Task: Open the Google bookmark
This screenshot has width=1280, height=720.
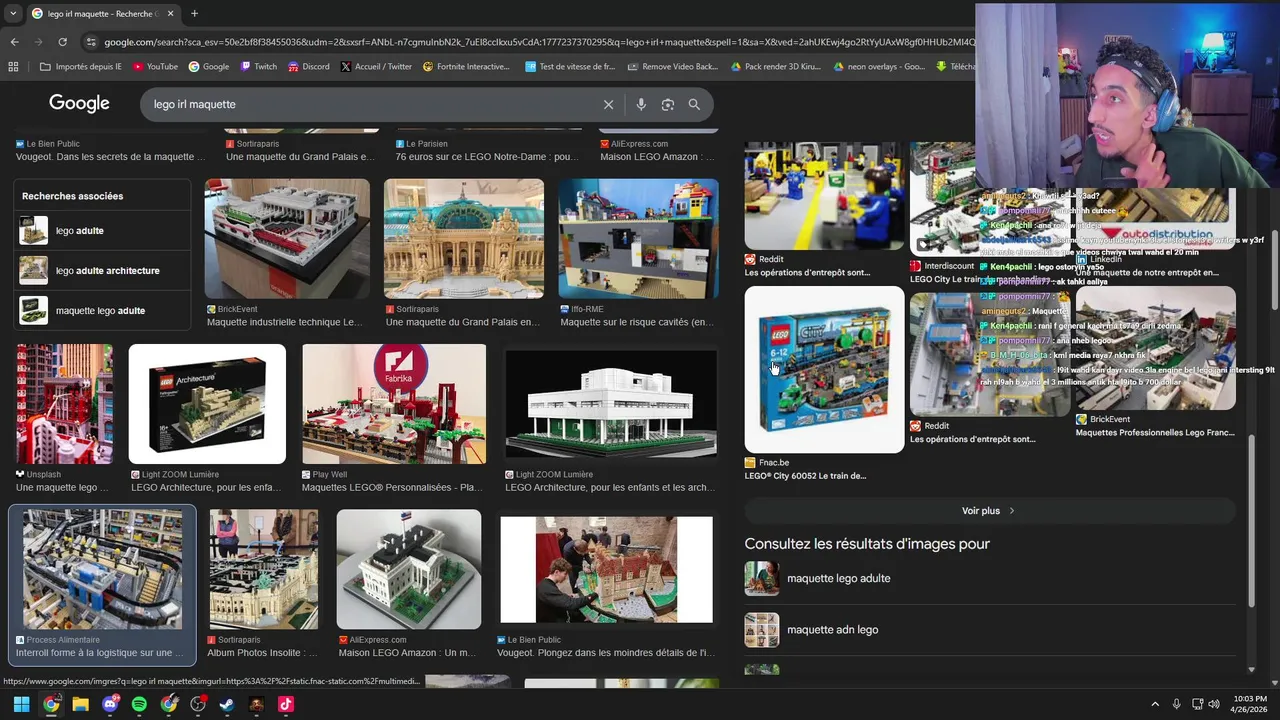Action: point(208,67)
